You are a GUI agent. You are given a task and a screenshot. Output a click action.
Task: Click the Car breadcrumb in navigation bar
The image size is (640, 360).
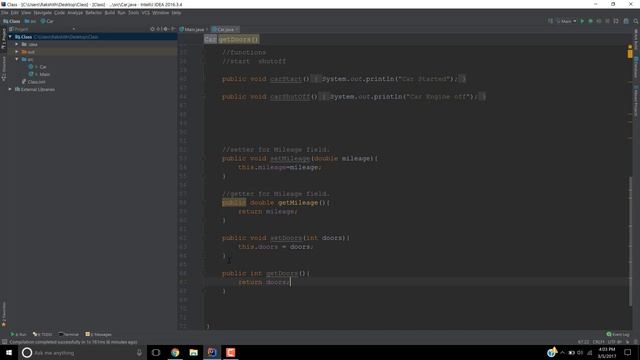[47, 21]
